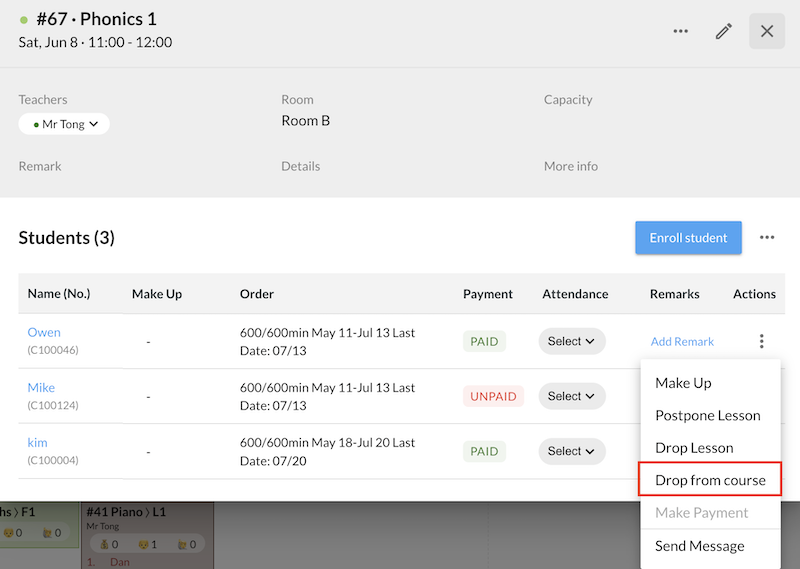Choose Drop from course option
Image resolution: width=800 pixels, height=569 pixels.
pyautogui.click(x=710, y=480)
